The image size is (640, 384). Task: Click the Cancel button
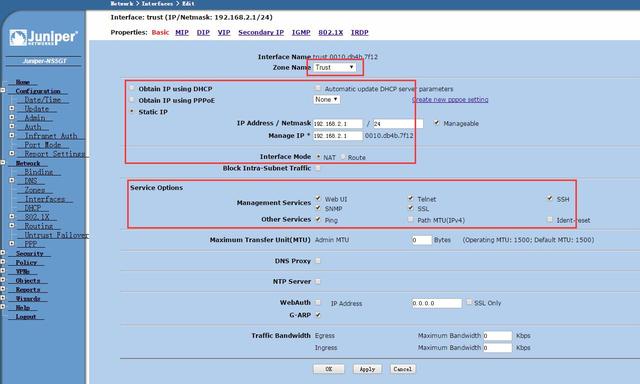(403, 369)
